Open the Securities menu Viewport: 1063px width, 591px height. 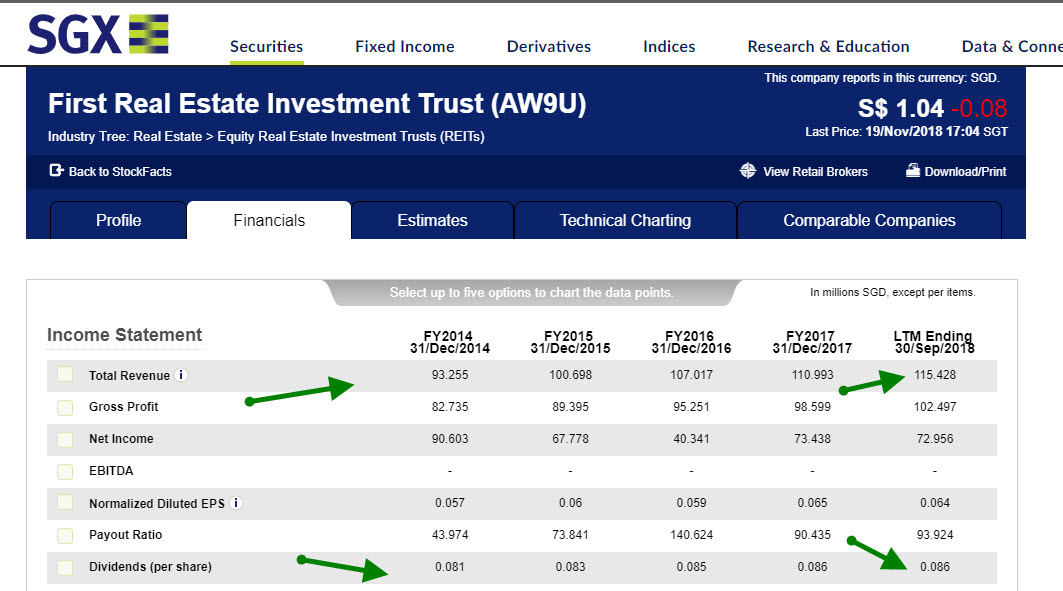(266, 46)
